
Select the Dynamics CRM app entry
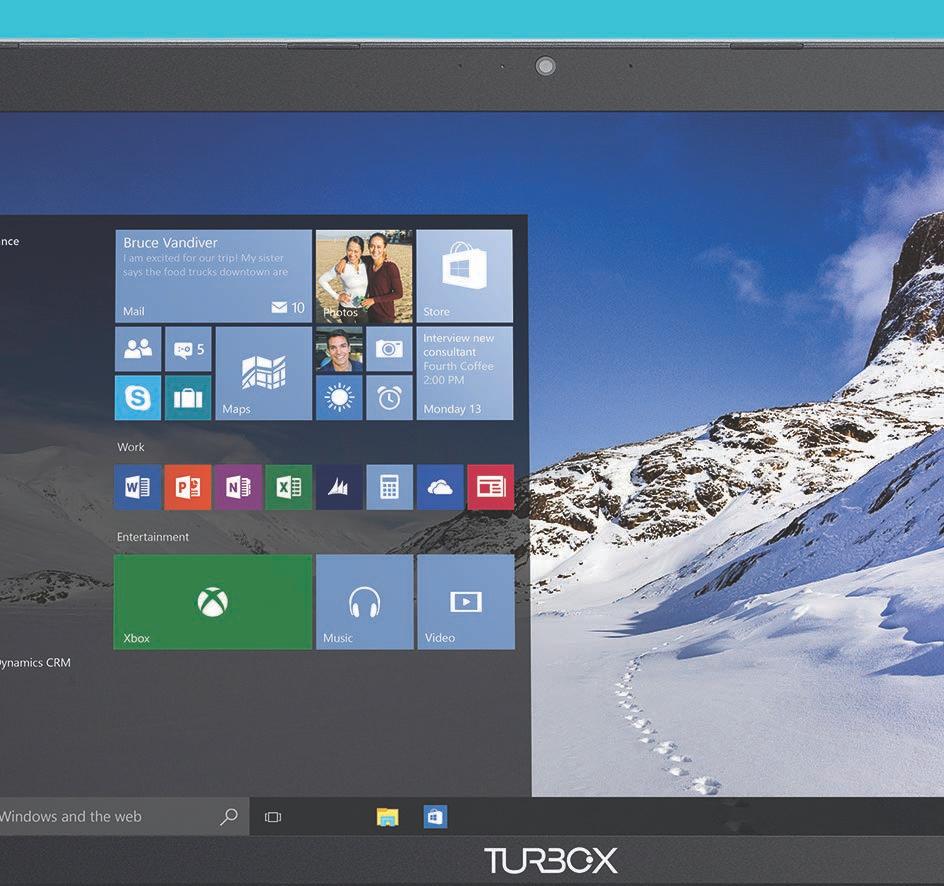pos(35,663)
